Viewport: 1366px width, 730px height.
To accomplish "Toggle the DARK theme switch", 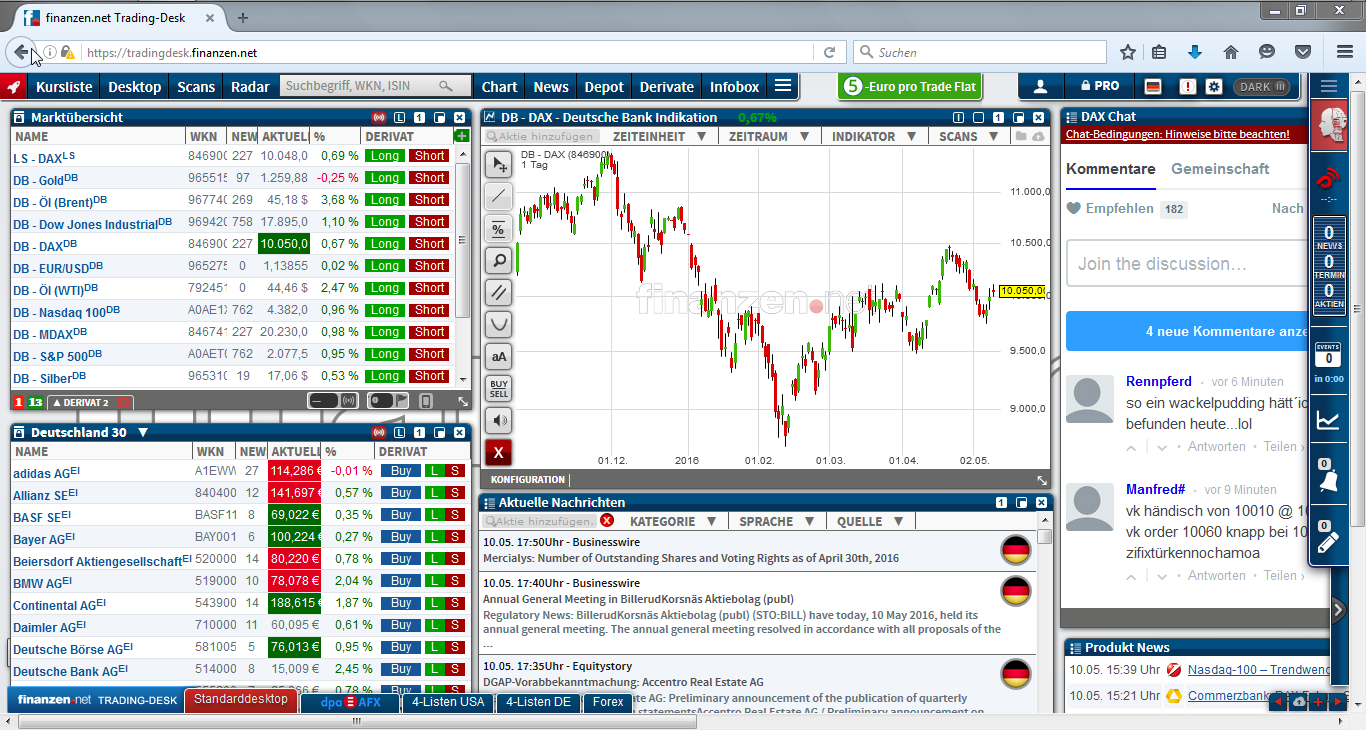I will tap(1262, 87).
